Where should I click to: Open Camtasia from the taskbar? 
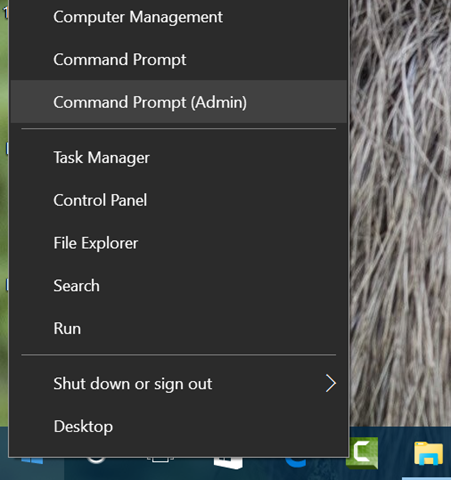tap(362, 453)
